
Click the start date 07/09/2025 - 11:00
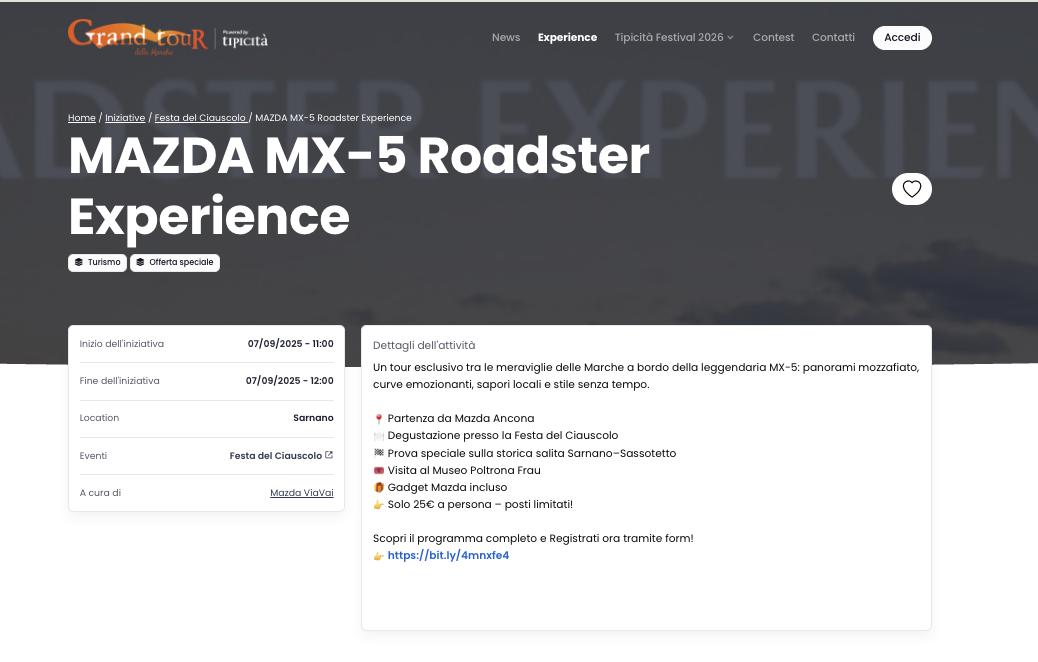pos(291,344)
